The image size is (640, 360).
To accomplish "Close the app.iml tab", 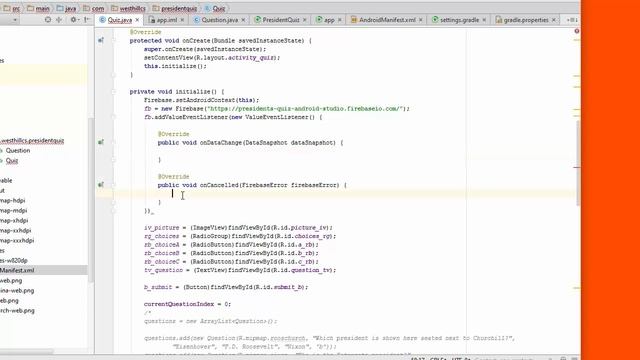I will 182,20.
